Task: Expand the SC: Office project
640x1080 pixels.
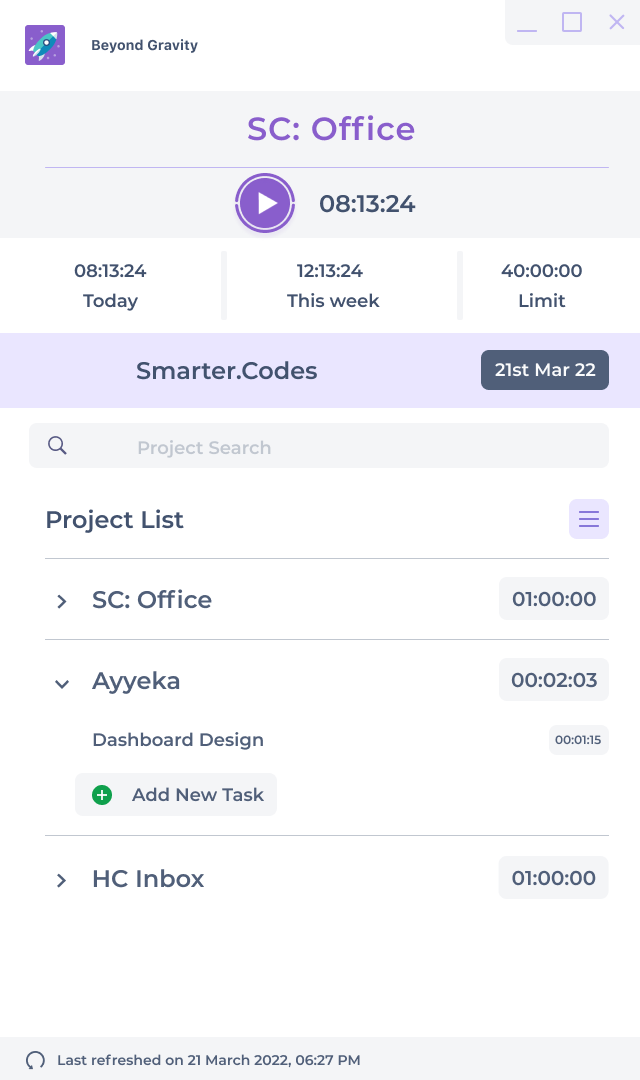Action: click(x=62, y=601)
